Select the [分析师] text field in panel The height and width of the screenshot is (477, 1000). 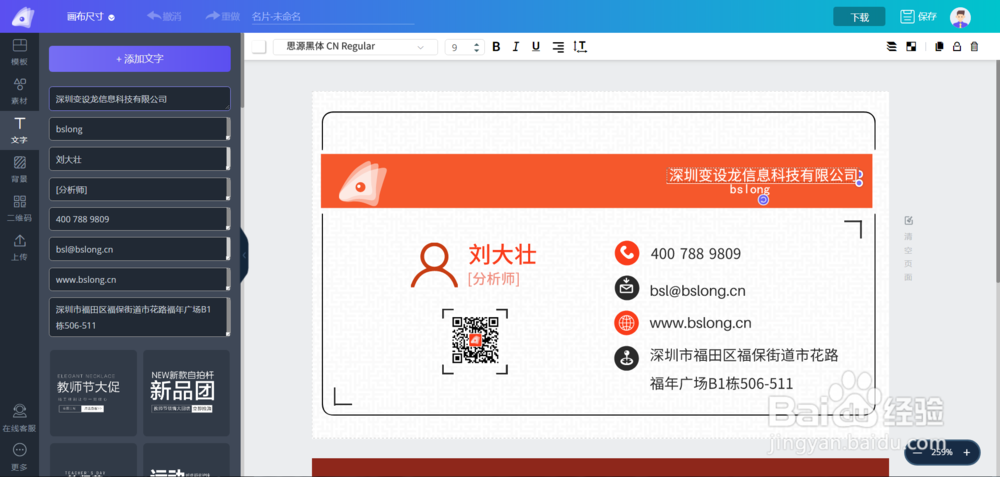[x=140, y=189]
